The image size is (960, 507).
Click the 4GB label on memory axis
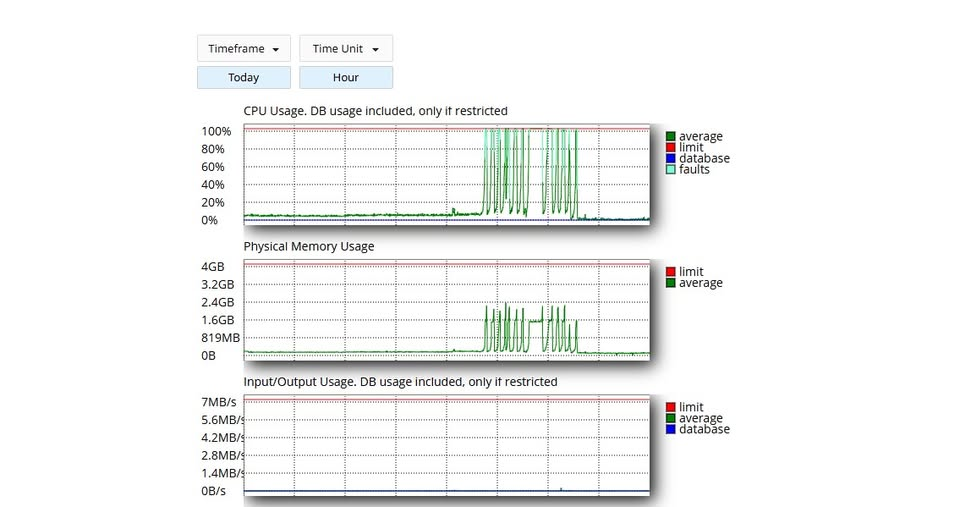click(213, 267)
